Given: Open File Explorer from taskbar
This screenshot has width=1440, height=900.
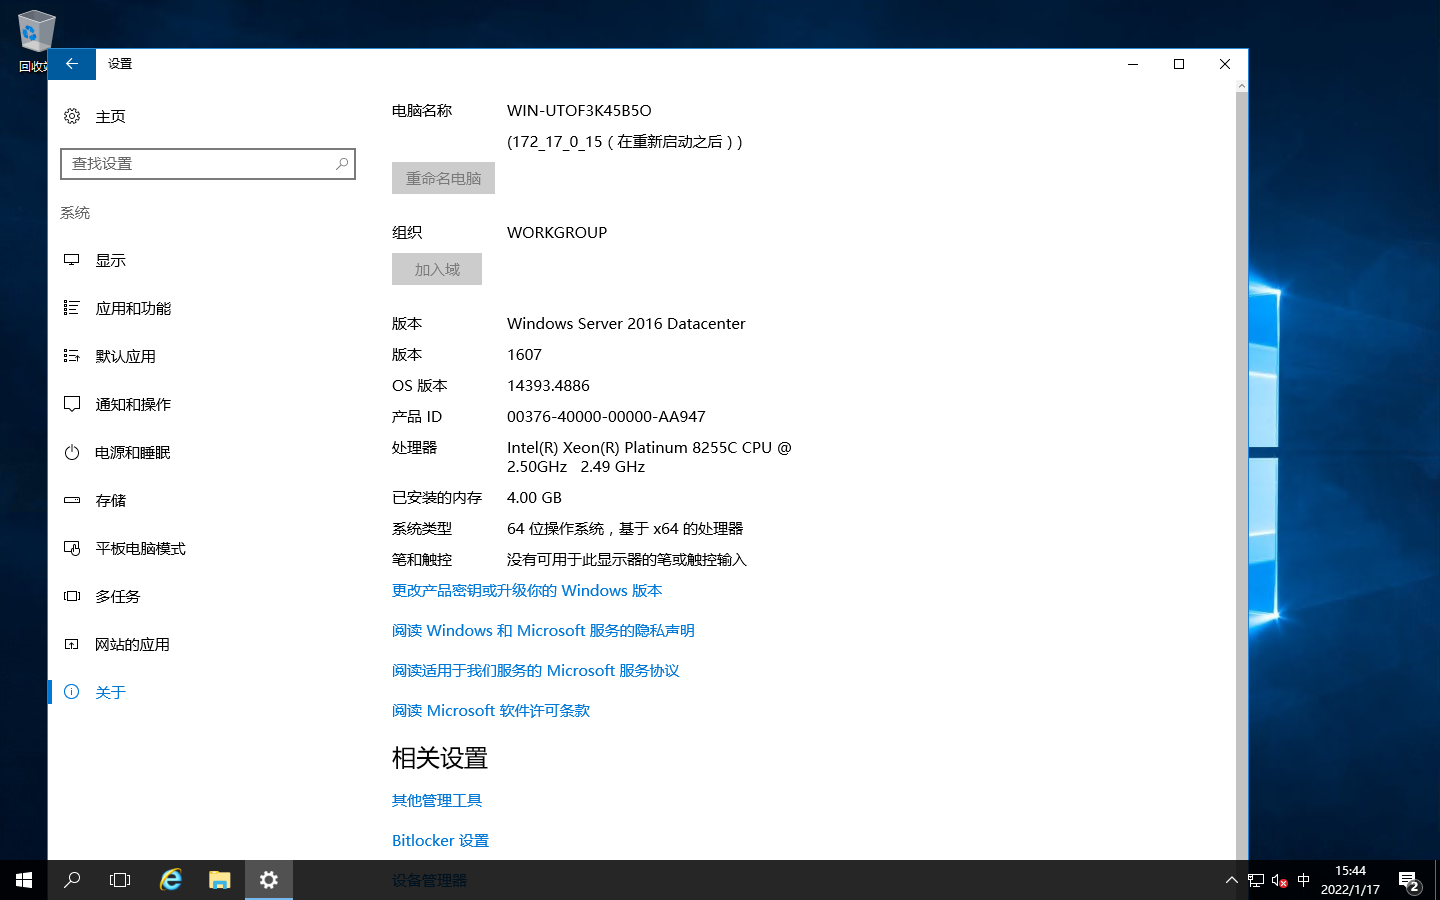Looking at the screenshot, I should (x=220, y=880).
